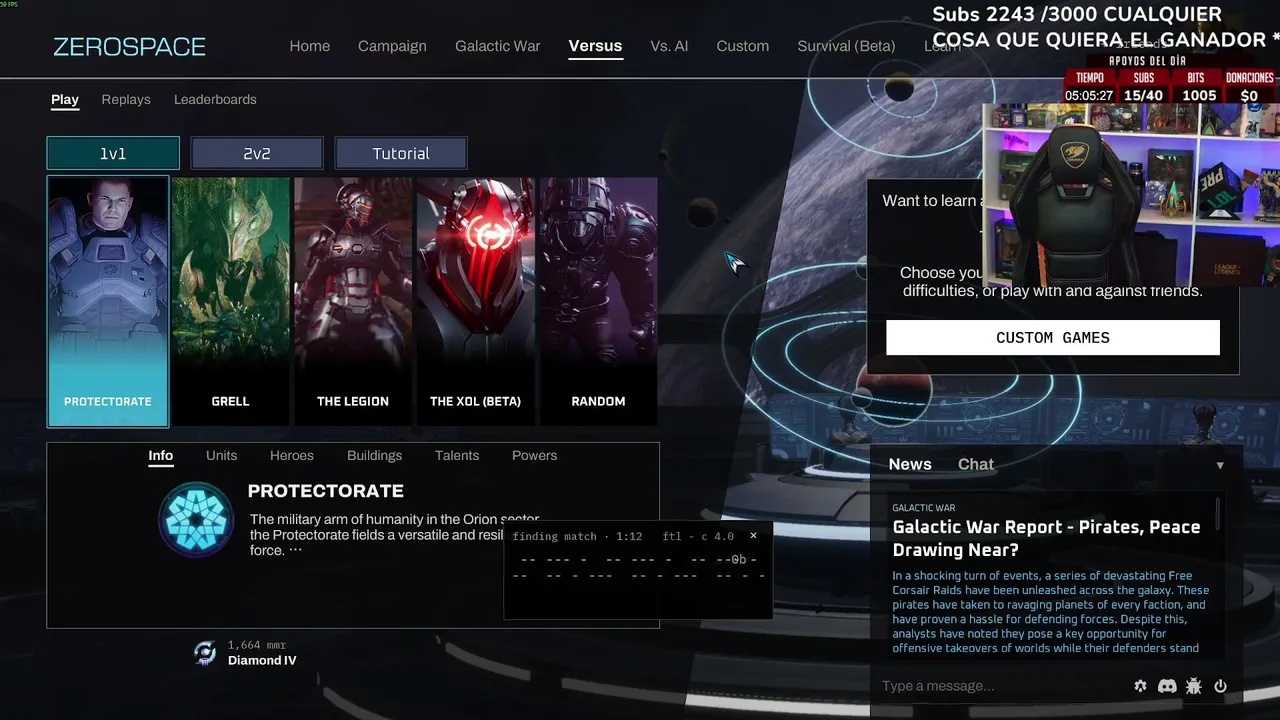1280x720 pixels.
Task: Click the bug report icon
Action: (1193, 686)
